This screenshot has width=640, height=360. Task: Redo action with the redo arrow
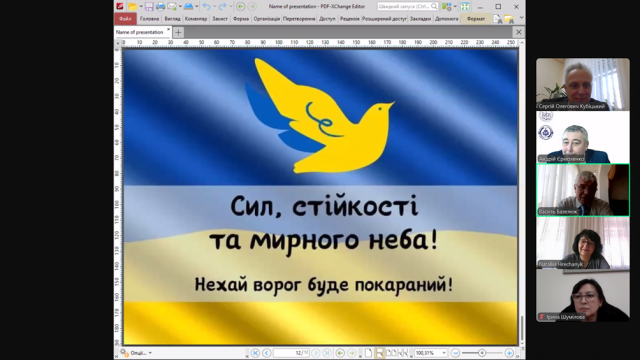222,7
